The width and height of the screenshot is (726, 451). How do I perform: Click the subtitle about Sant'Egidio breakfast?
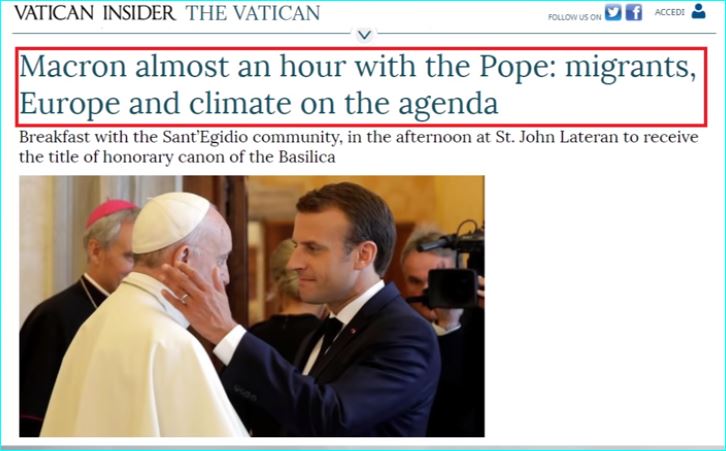[358, 147]
